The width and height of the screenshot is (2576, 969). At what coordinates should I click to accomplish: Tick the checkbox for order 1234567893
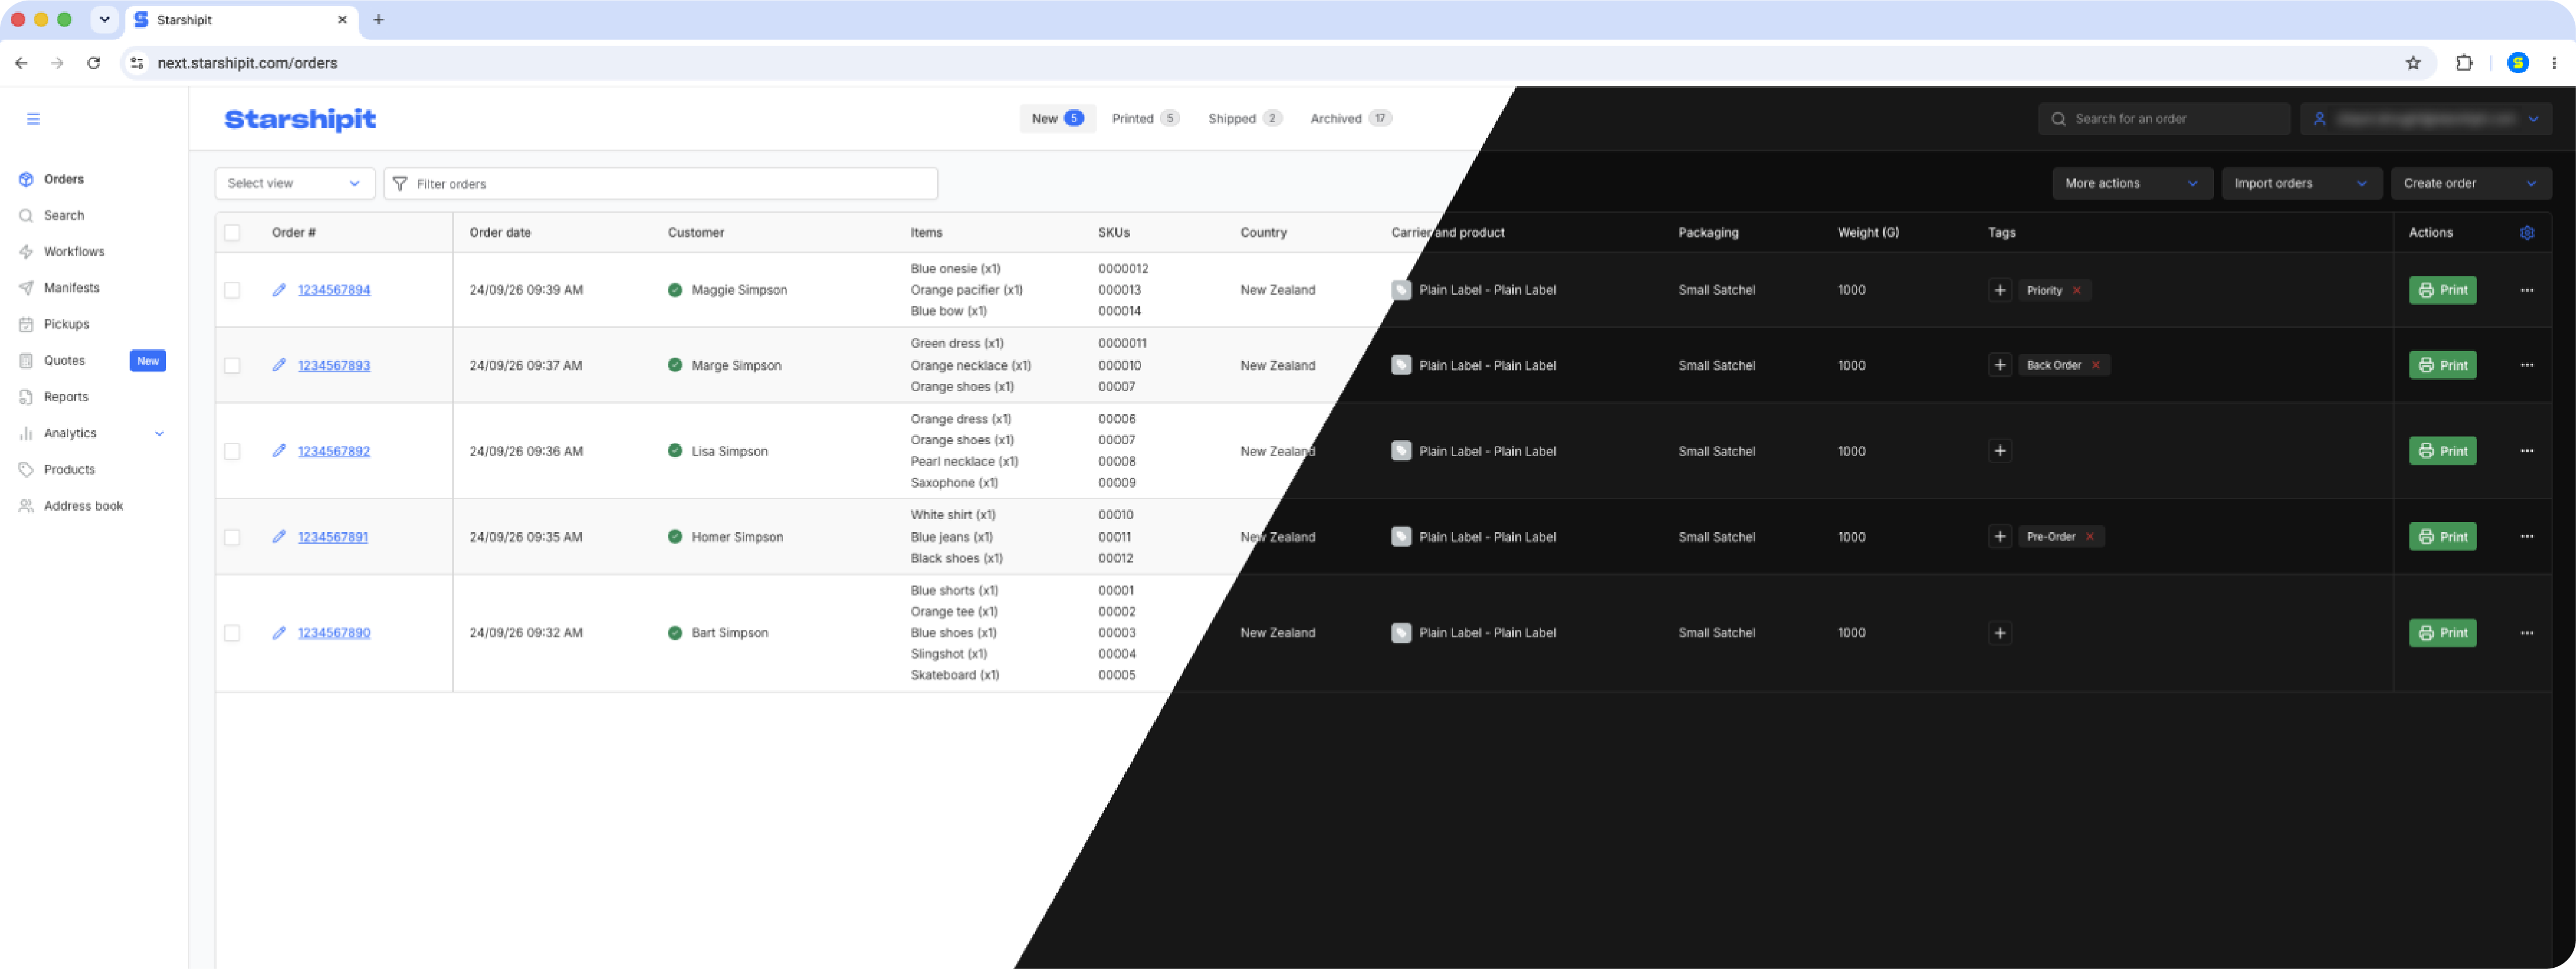pos(232,365)
